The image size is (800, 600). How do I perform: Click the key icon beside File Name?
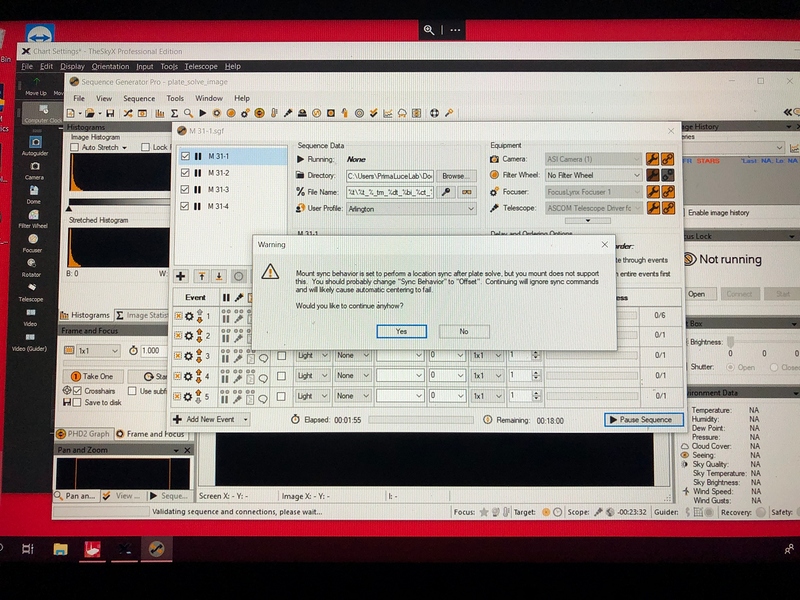446,192
